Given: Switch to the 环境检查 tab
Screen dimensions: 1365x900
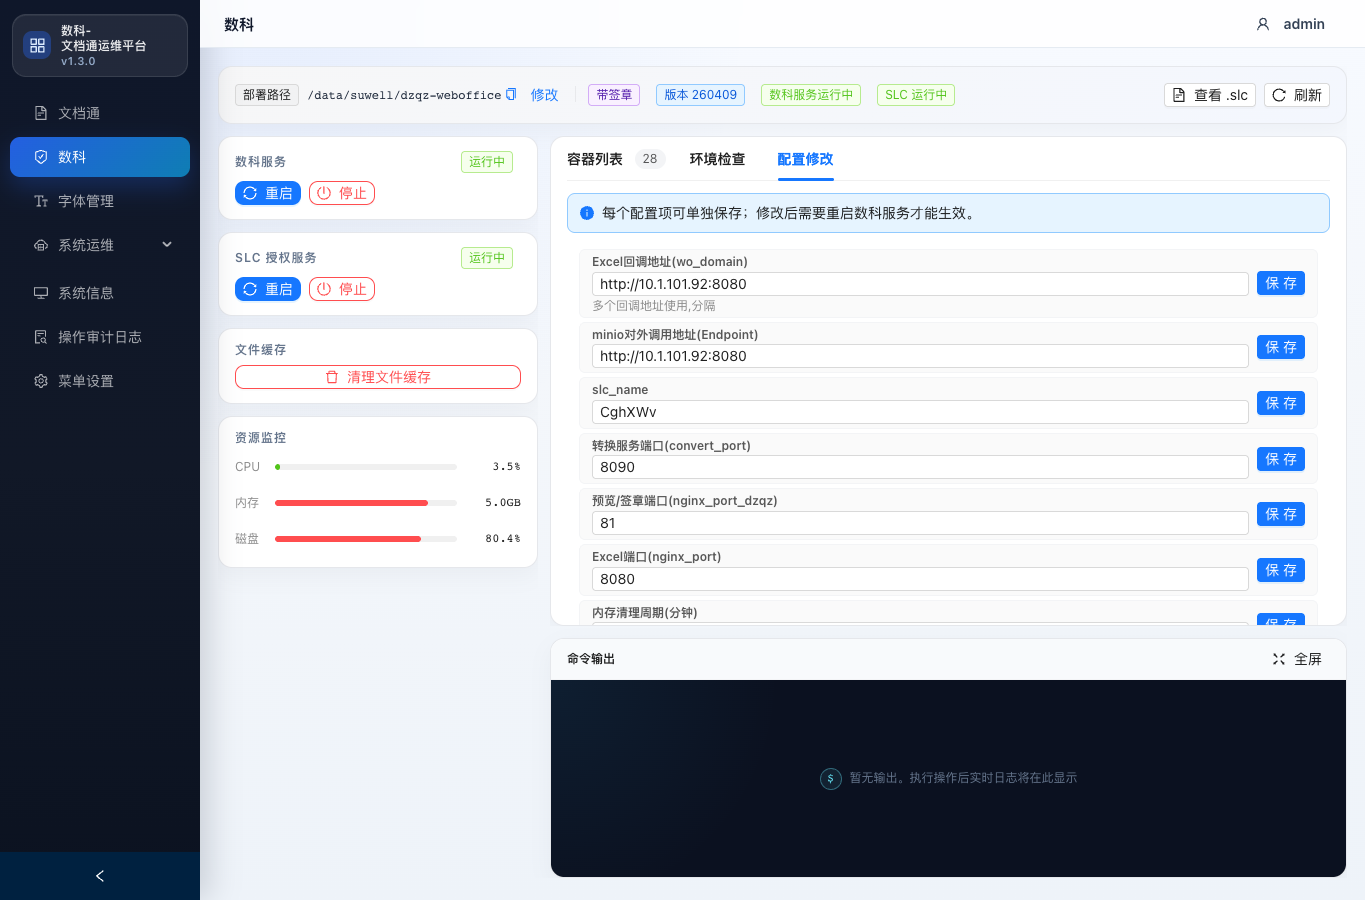Looking at the screenshot, I should (717, 159).
